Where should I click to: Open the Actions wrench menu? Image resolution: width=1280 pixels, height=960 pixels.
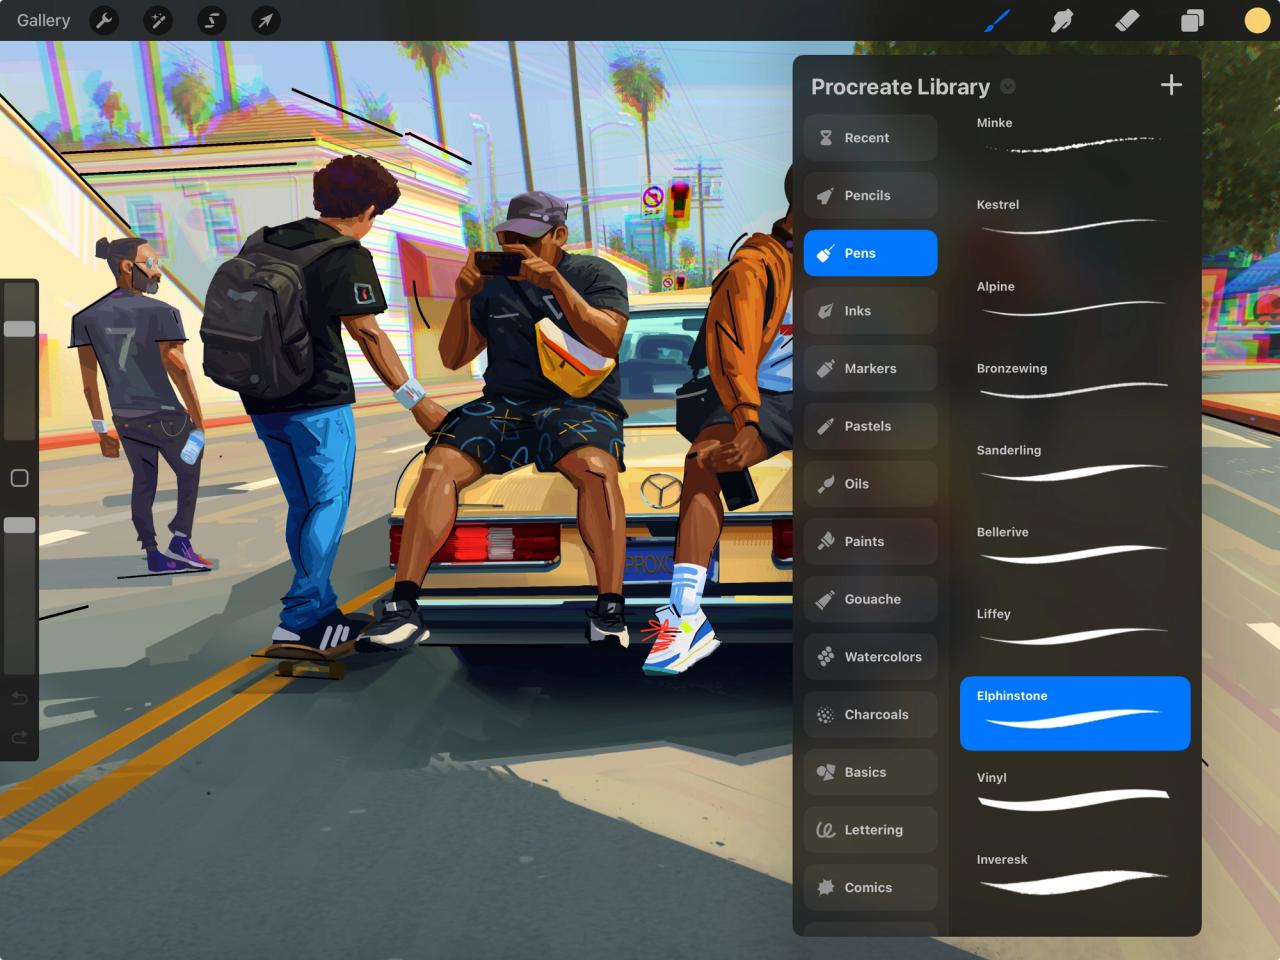[x=104, y=20]
